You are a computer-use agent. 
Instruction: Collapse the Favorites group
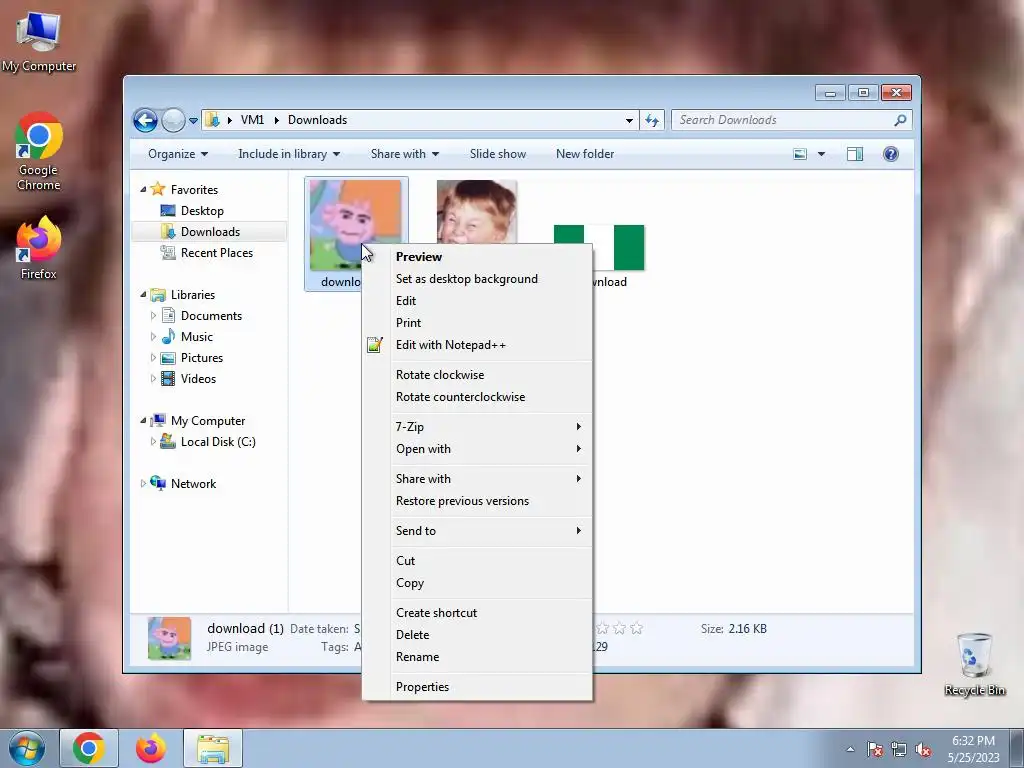tap(143, 189)
